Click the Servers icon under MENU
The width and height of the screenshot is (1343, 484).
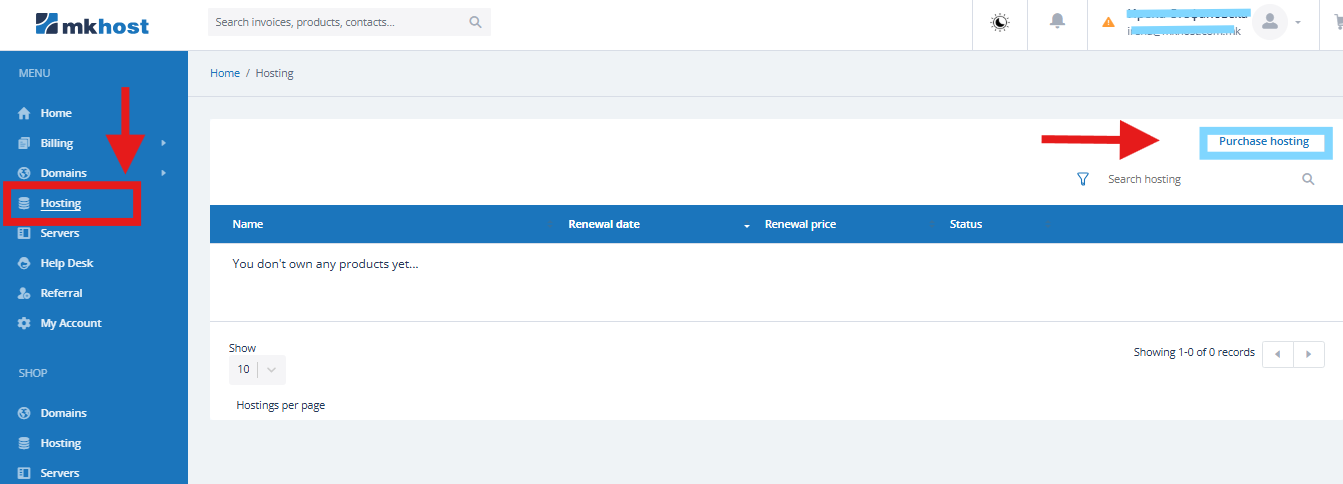click(x=24, y=233)
